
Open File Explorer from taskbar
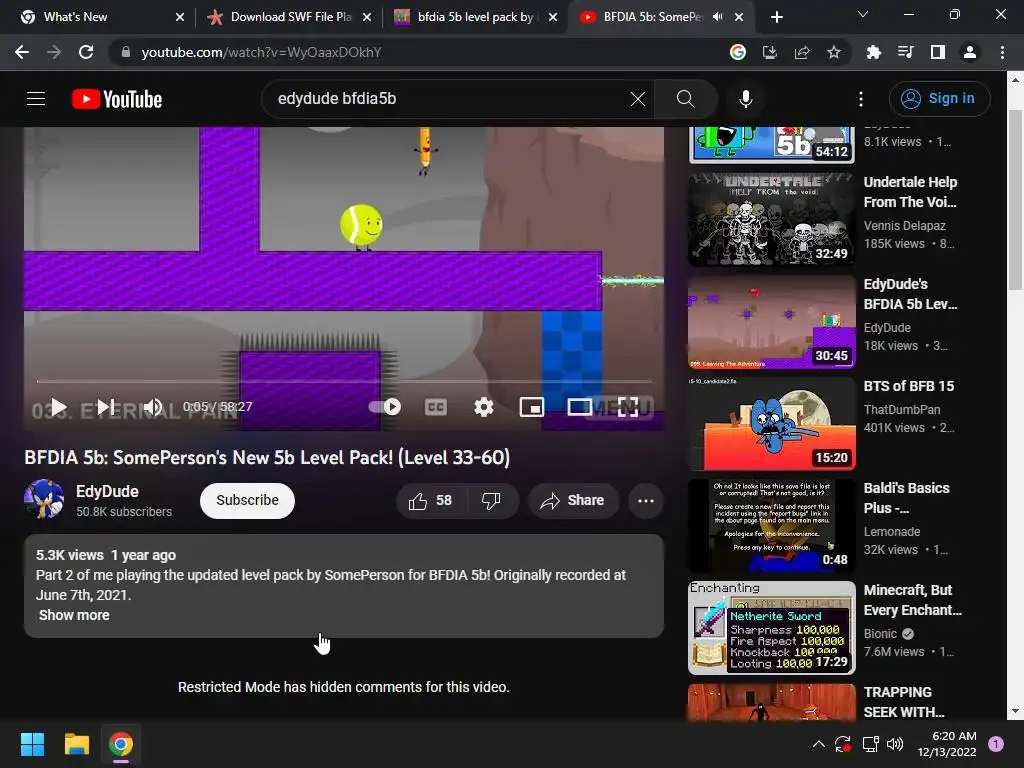tap(76, 744)
